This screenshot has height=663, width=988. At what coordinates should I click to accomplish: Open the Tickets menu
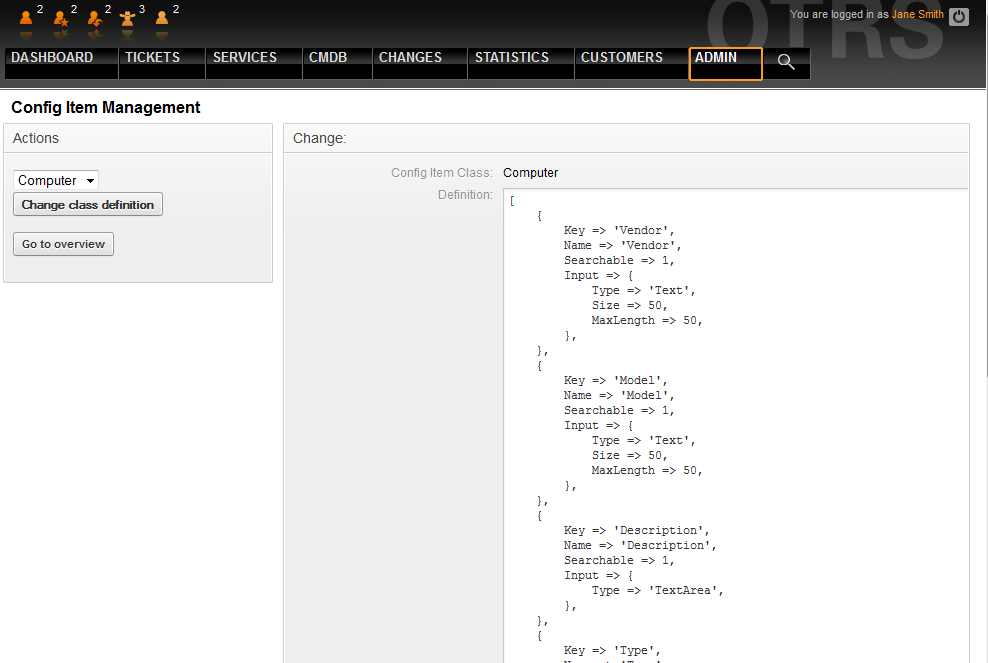coord(153,58)
